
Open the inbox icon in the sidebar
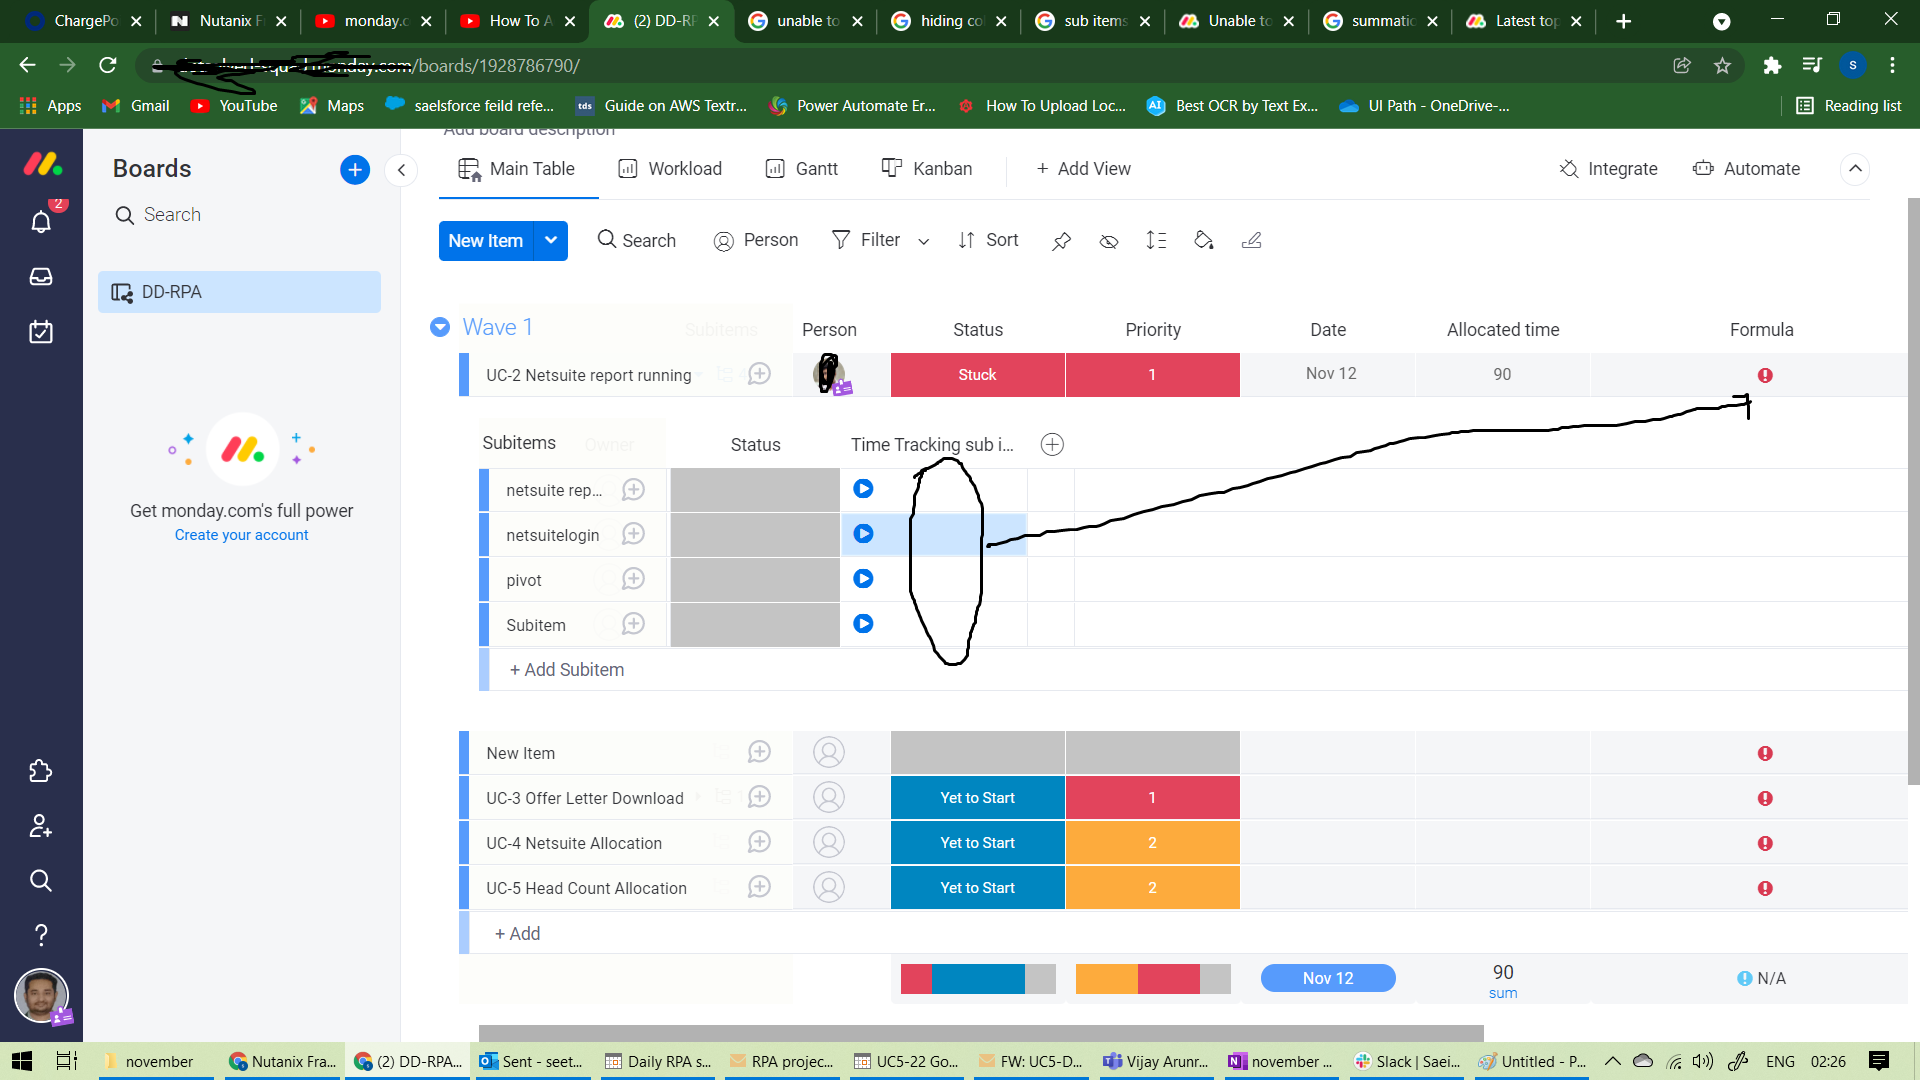[x=41, y=277]
